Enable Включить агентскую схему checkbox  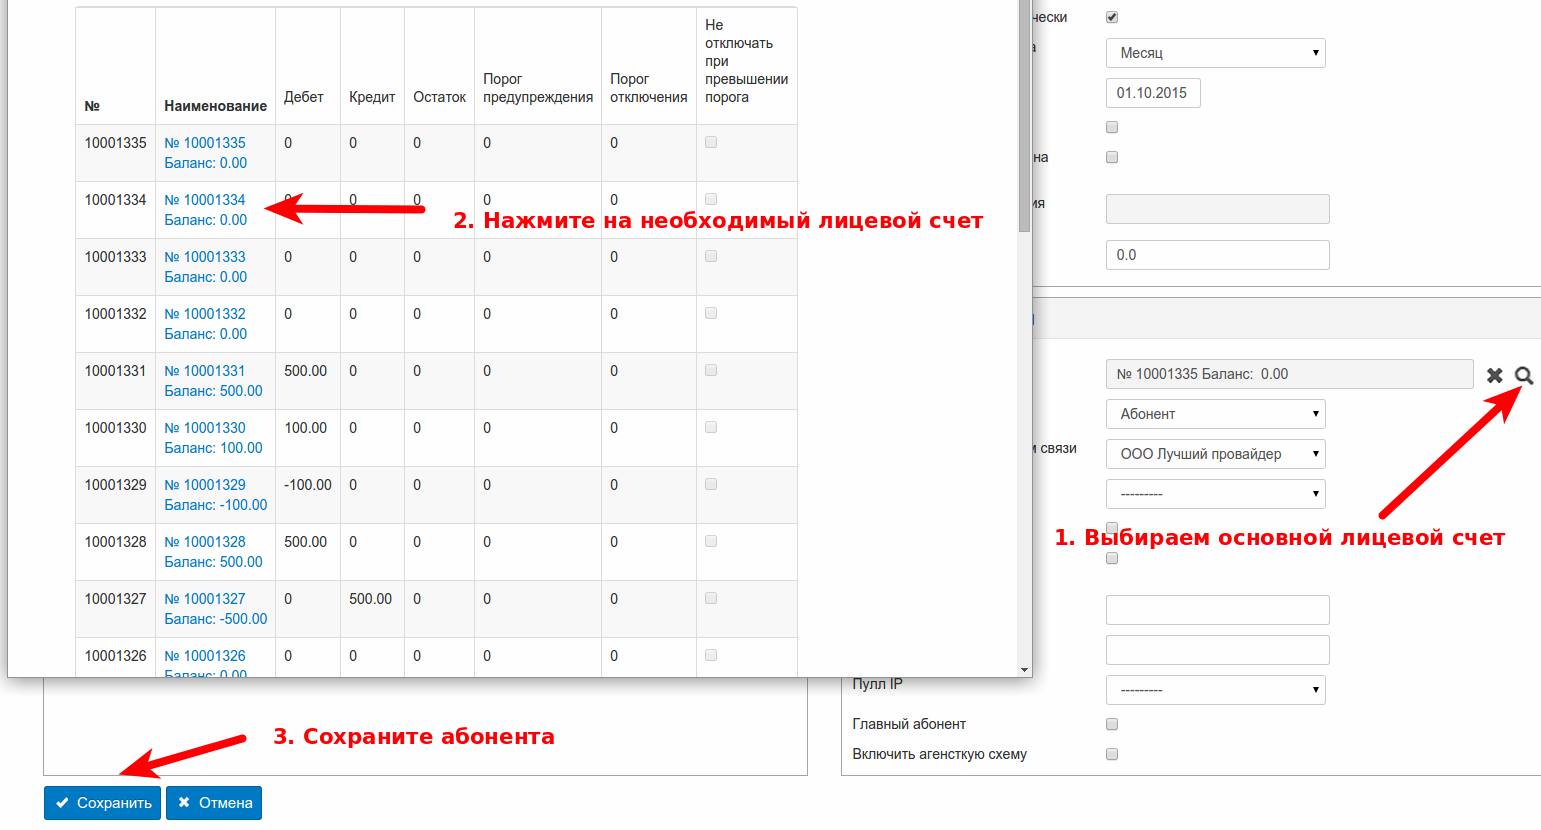pos(1112,754)
